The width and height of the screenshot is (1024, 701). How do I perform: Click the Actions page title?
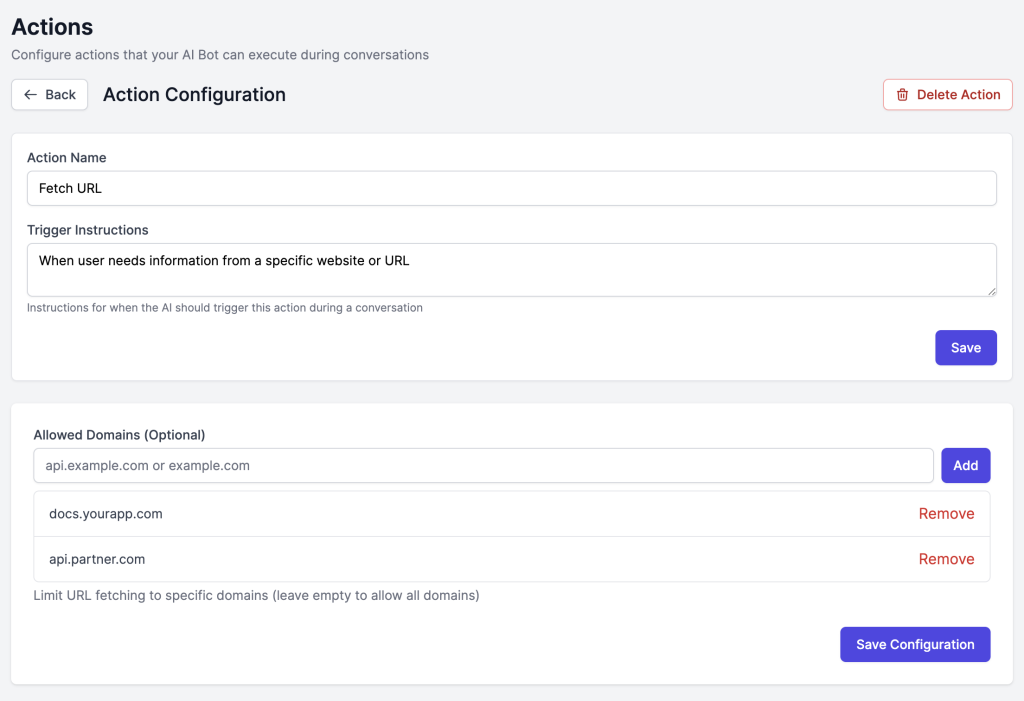tap(52, 27)
